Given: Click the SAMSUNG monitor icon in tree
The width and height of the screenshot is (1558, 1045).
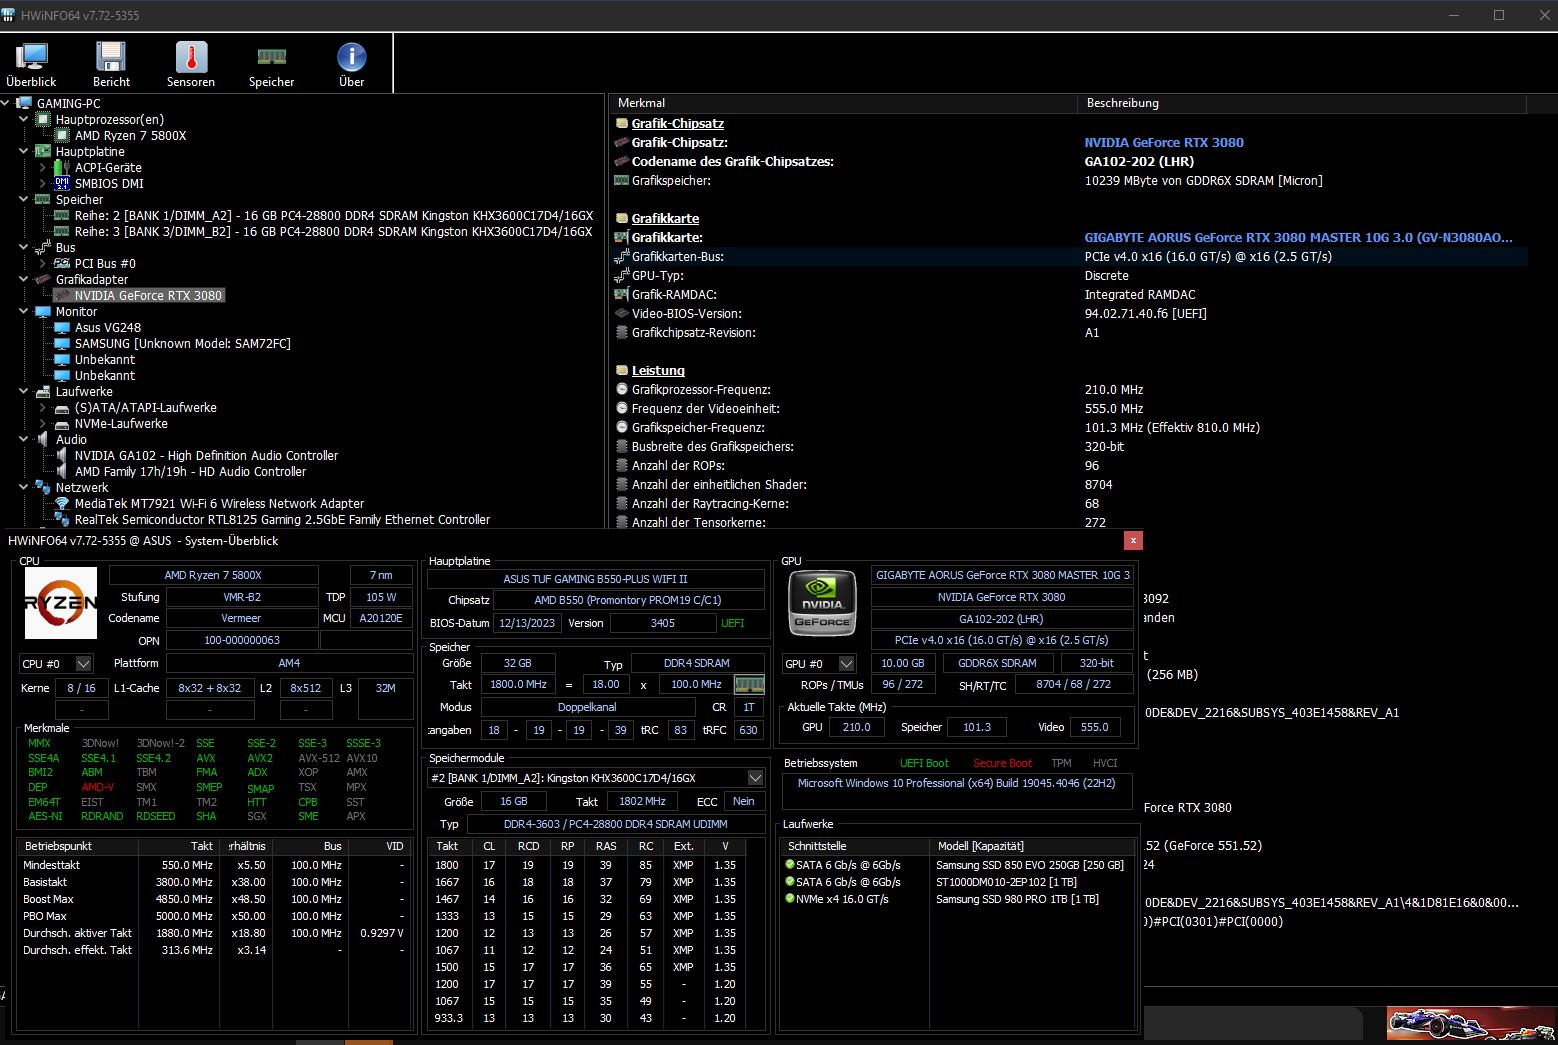Looking at the screenshot, I should 62,343.
